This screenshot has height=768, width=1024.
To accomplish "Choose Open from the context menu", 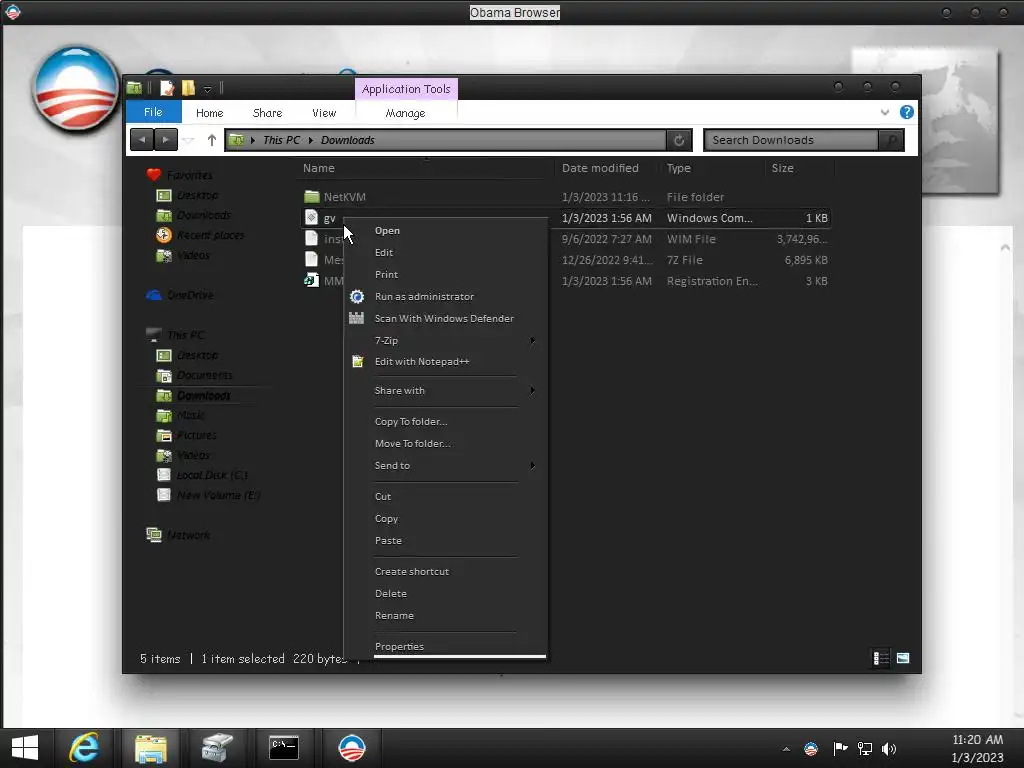I will coord(387,231).
